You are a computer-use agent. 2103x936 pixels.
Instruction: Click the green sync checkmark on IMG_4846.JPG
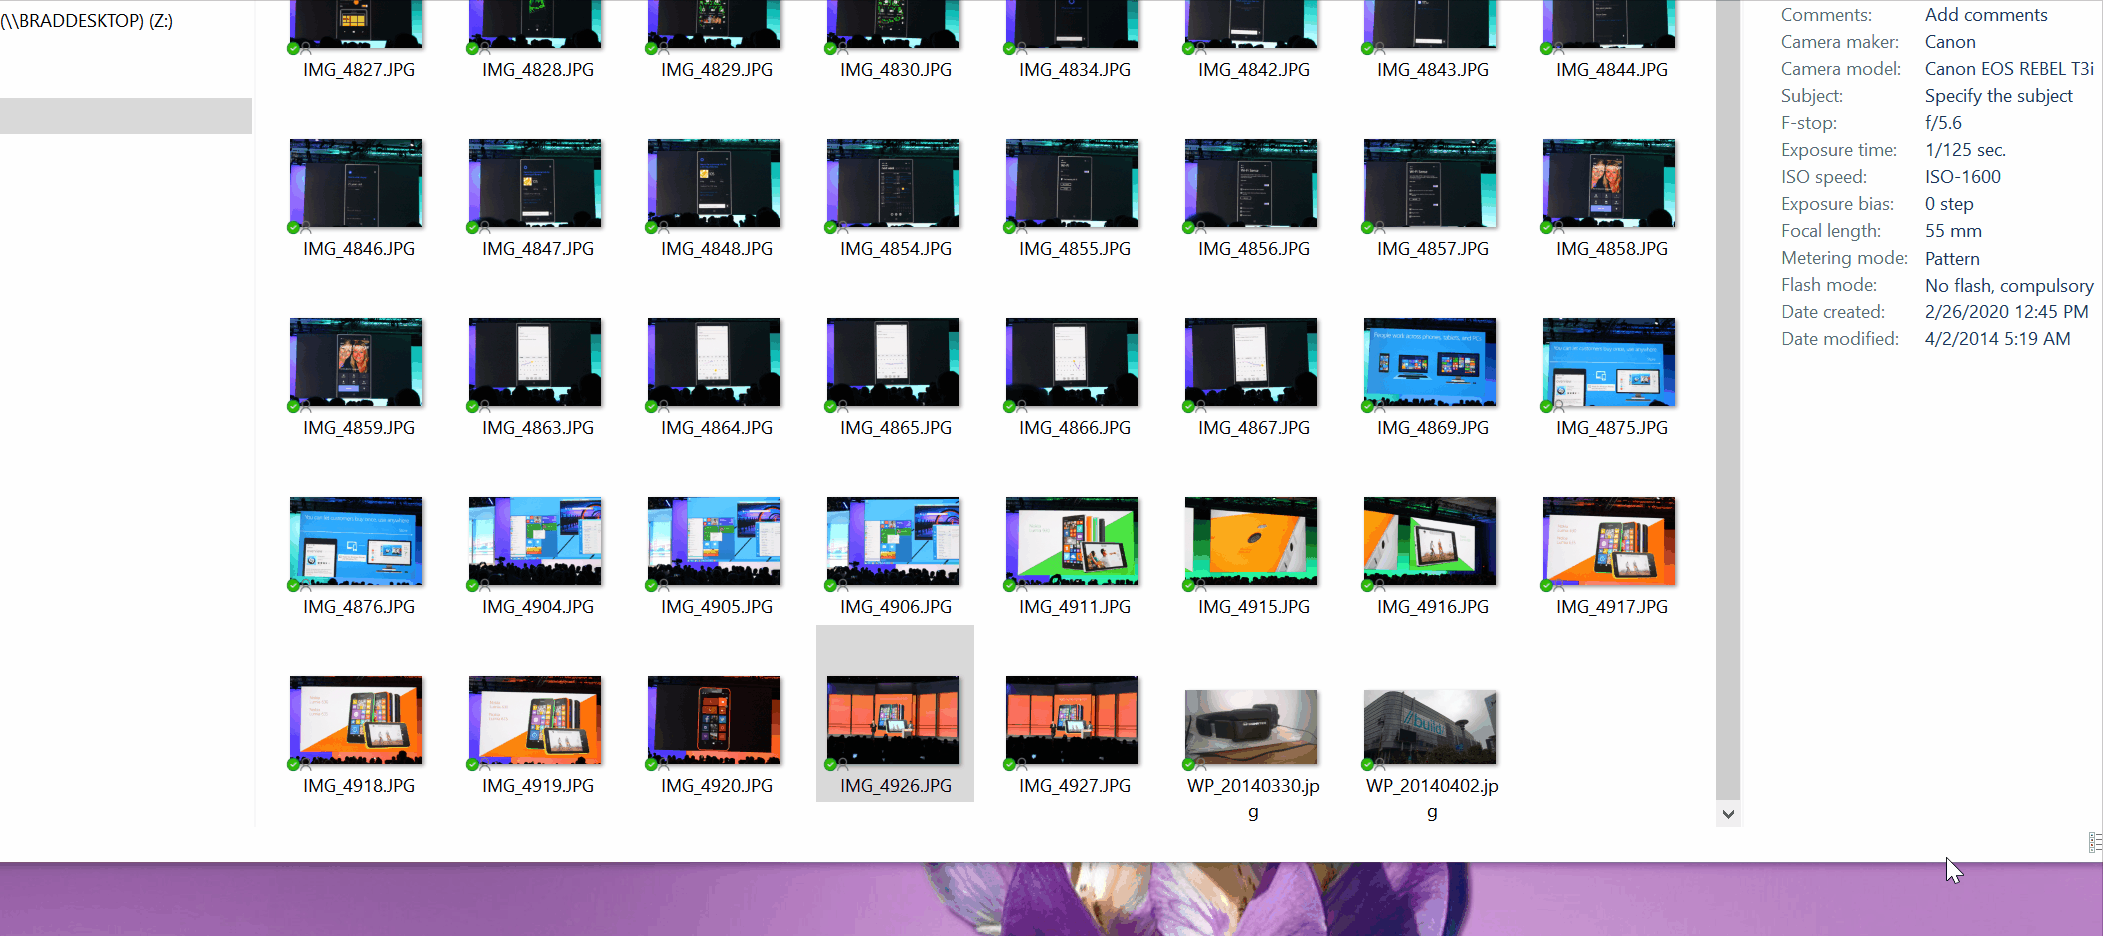point(294,227)
